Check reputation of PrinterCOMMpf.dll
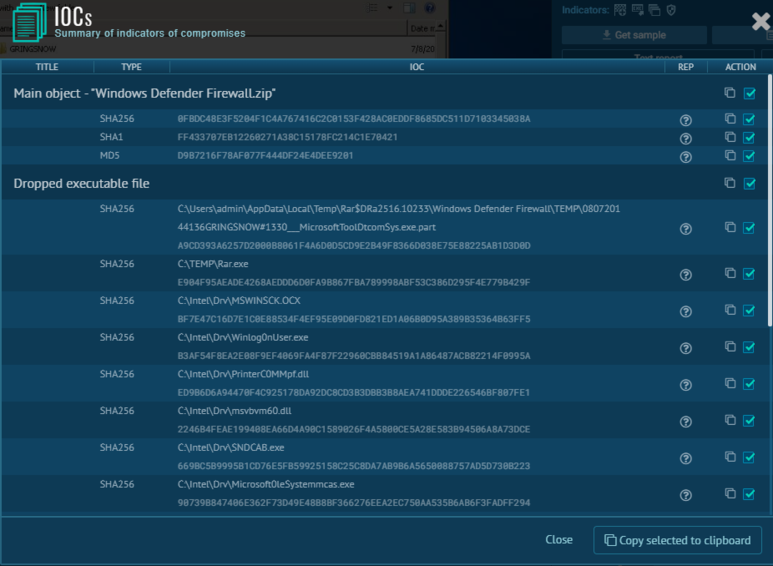The image size is (773, 566). tap(685, 385)
